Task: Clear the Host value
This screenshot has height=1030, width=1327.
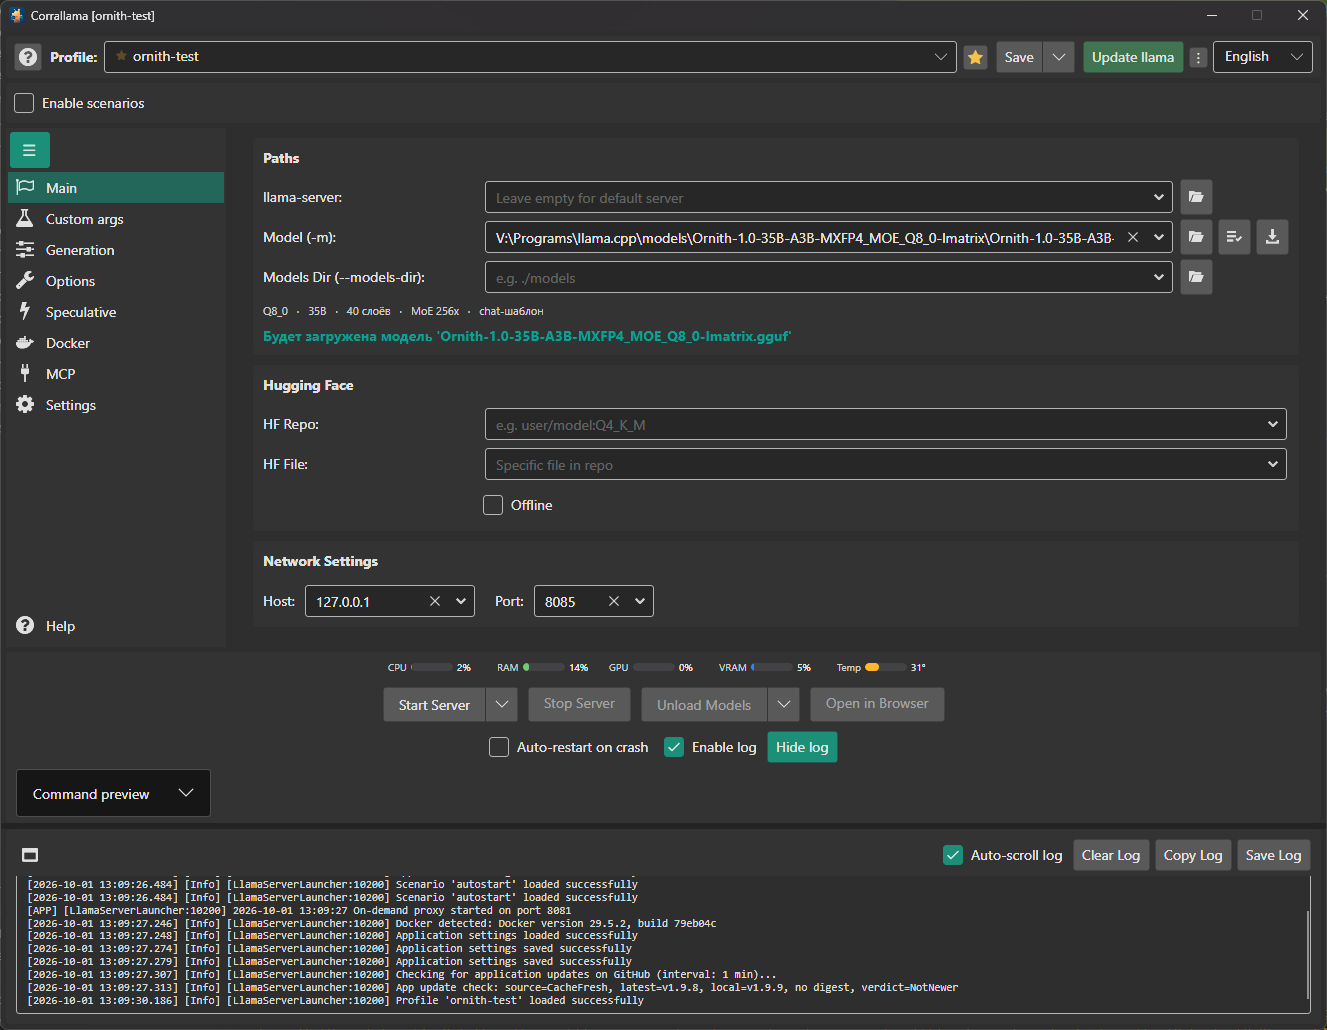Action: click(x=435, y=601)
